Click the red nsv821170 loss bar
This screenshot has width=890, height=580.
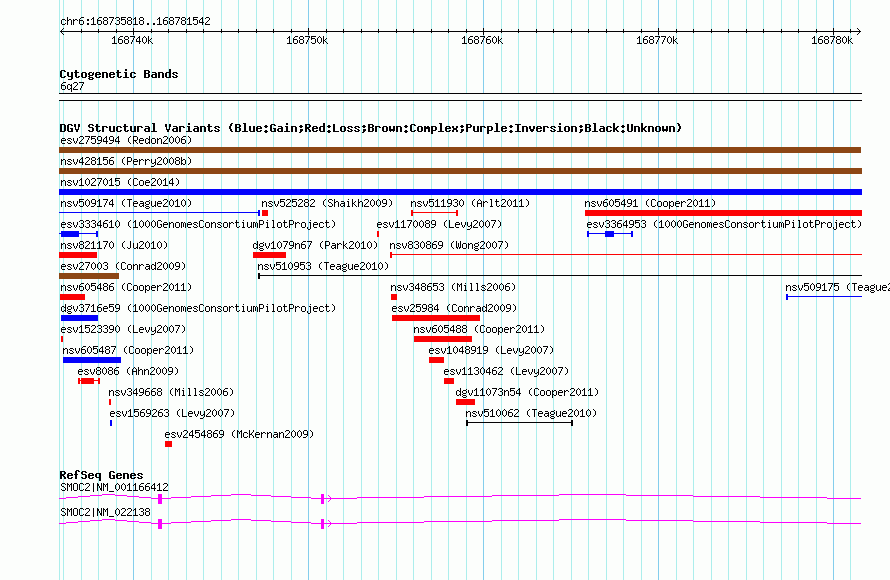pyautogui.click(x=78, y=255)
